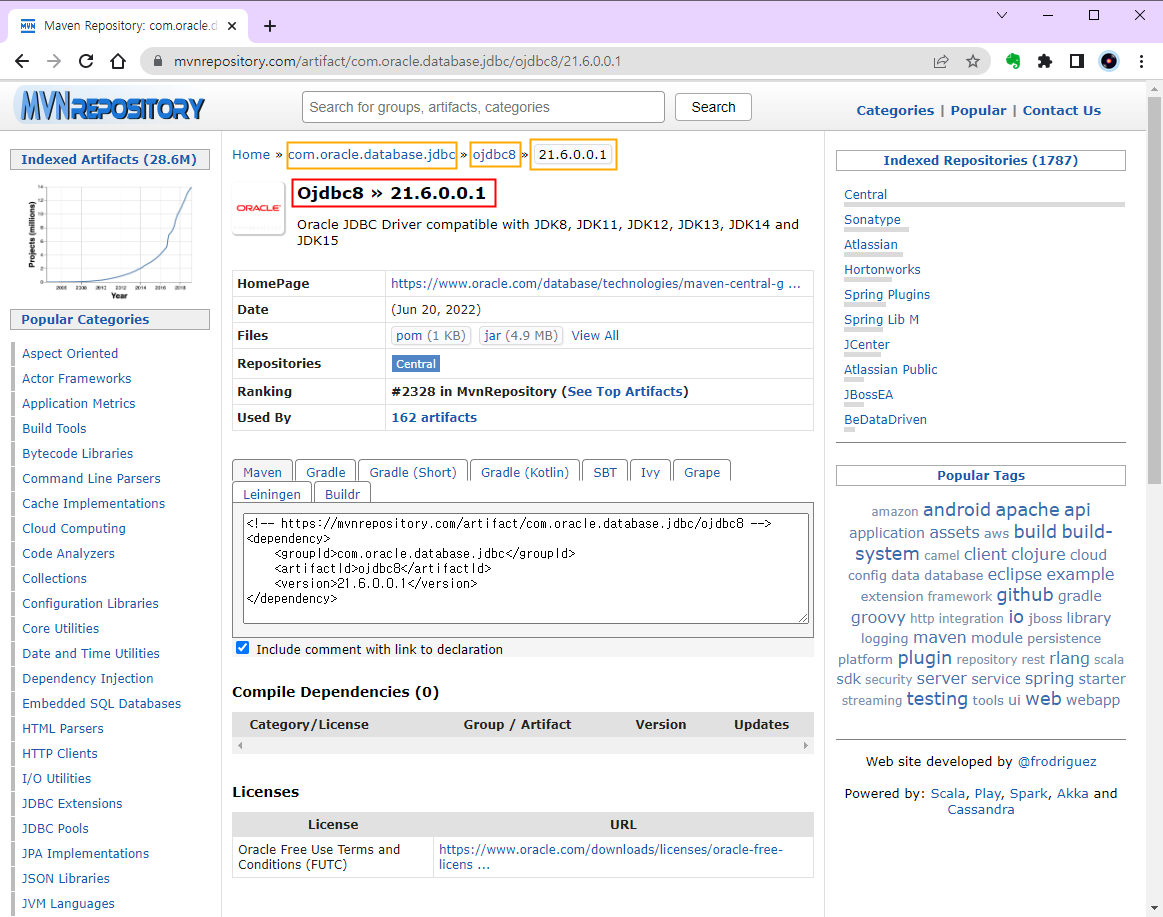
Task: Click the Central repository badge
Action: tap(416, 364)
